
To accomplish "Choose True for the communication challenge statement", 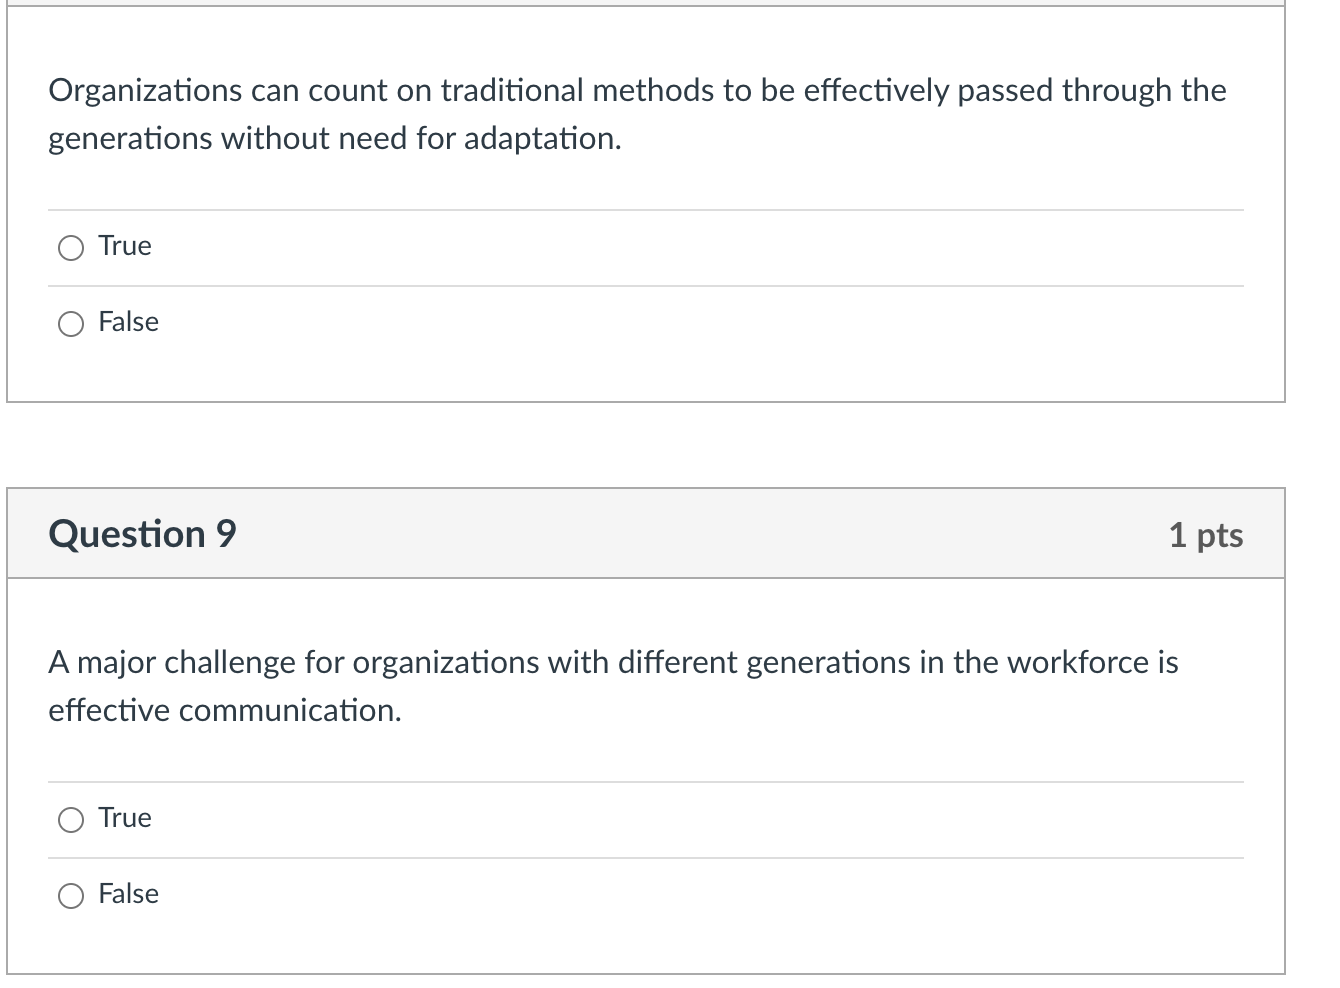I will (70, 819).
